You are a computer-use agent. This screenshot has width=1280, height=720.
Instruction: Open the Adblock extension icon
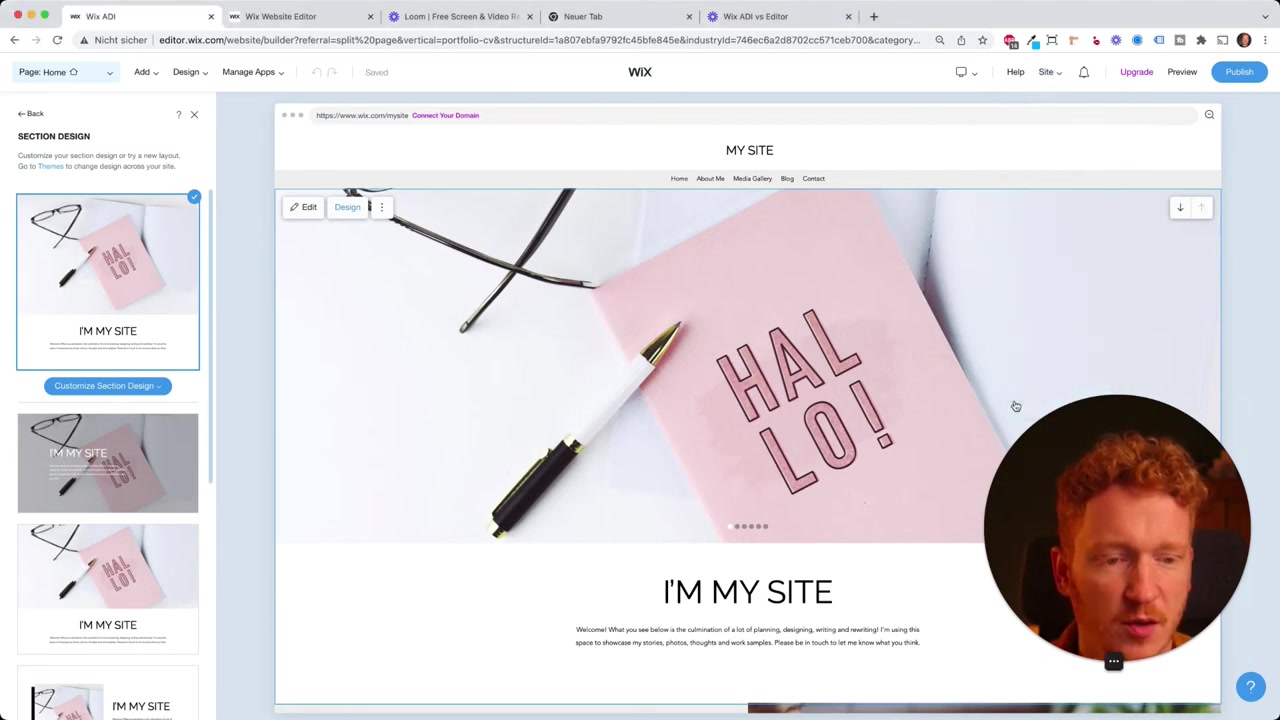point(1010,41)
